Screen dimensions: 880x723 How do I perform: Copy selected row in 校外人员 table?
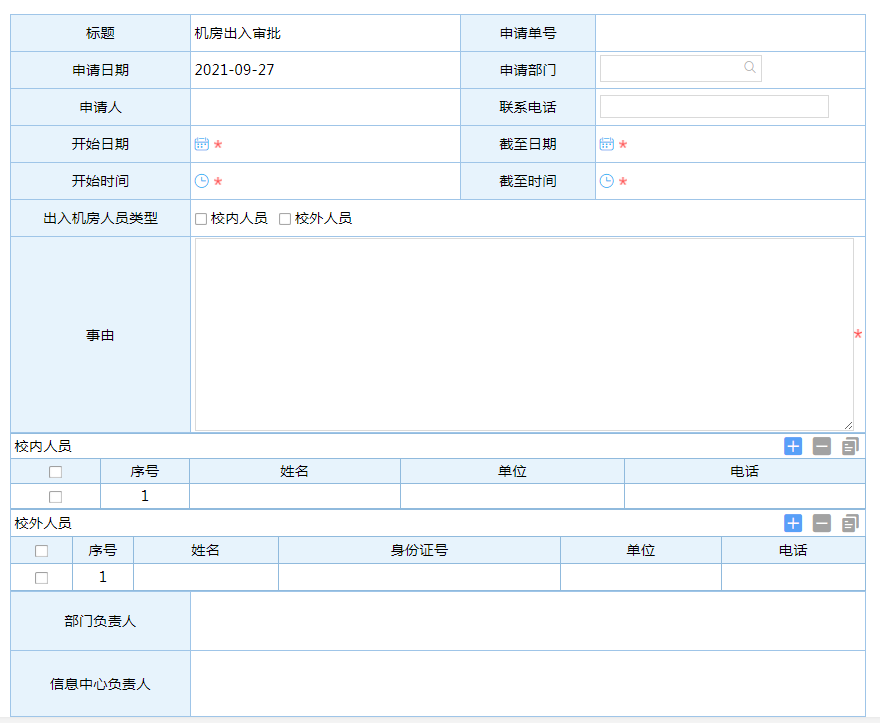(x=850, y=523)
